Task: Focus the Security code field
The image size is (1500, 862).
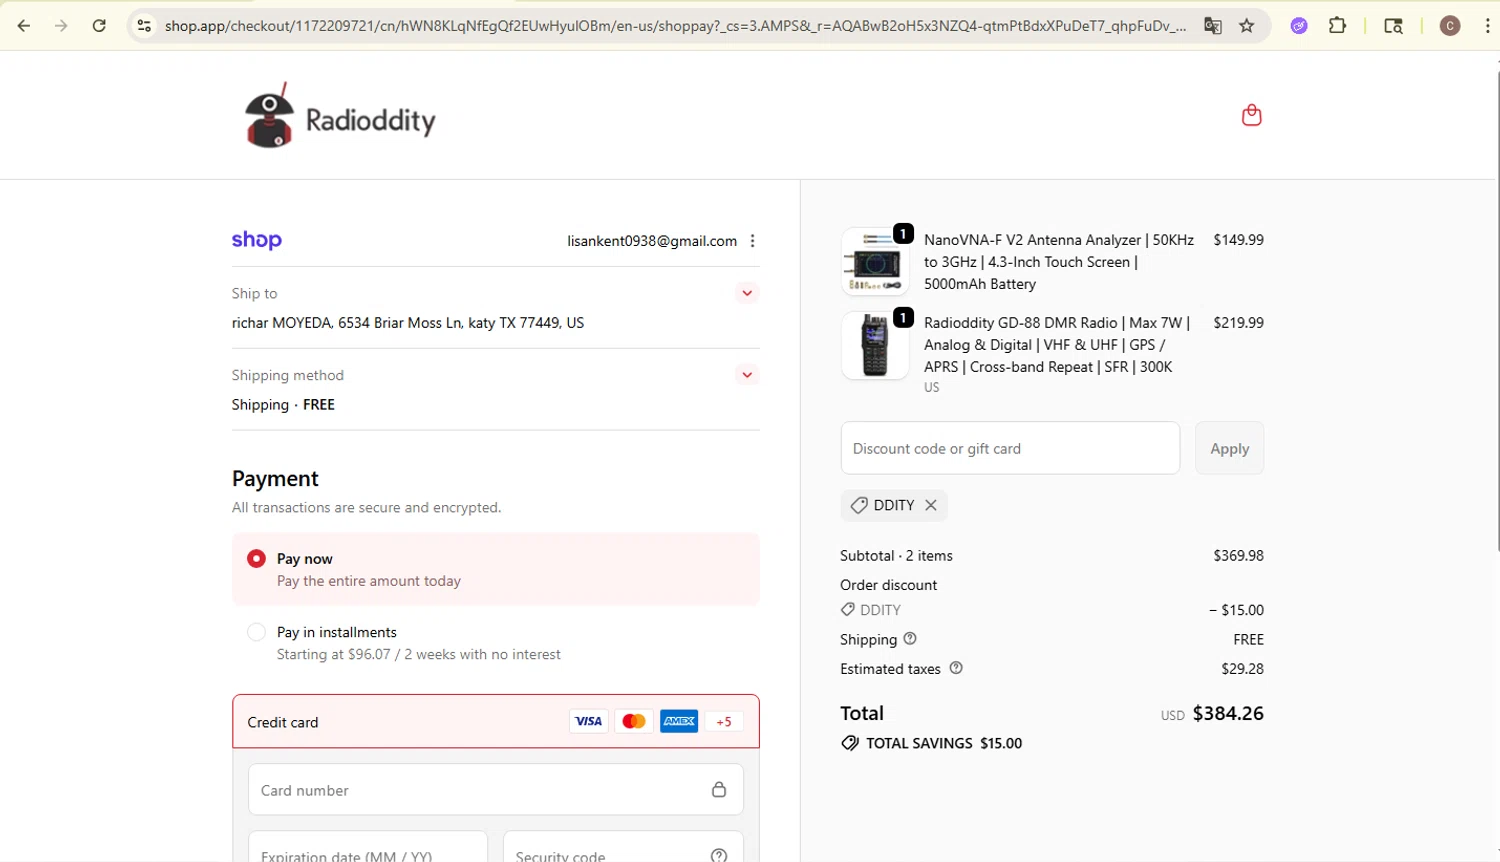Action: pyautogui.click(x=623, y=848)
